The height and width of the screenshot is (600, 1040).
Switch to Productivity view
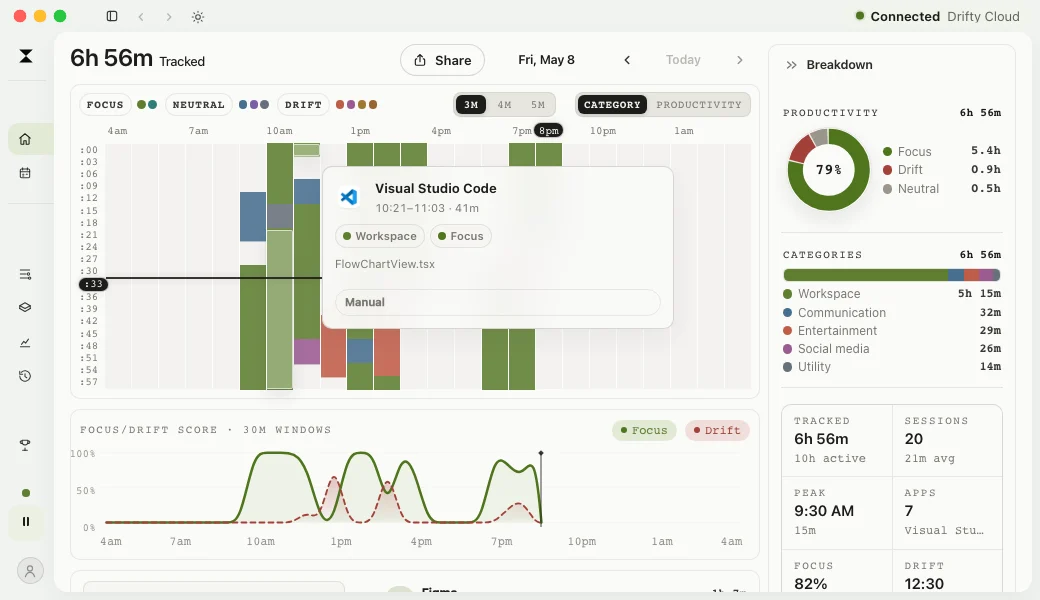pos(699,105)
